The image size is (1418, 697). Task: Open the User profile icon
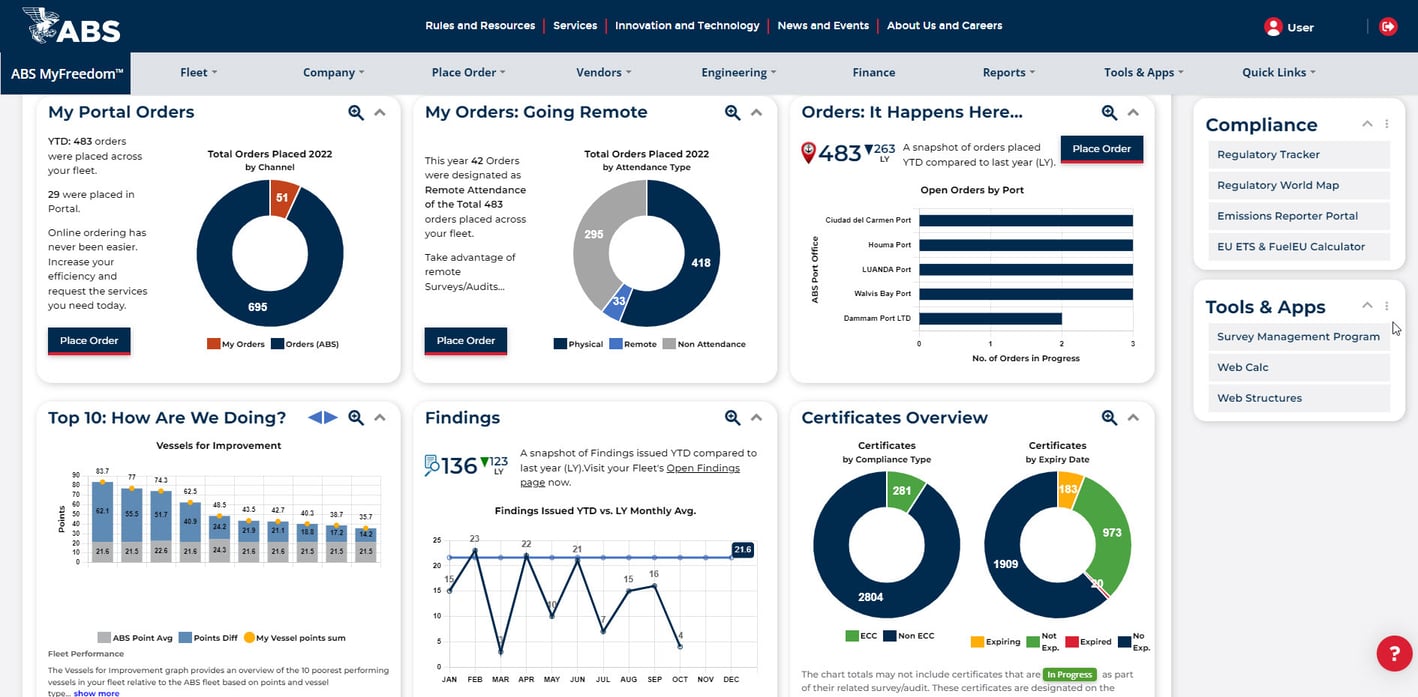click(x=1273, y=27)
